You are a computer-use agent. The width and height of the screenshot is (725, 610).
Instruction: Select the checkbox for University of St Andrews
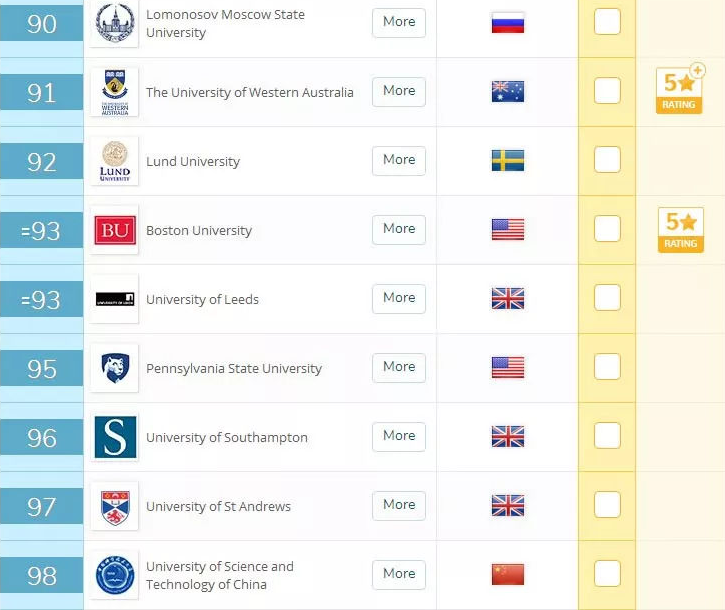[x=607, y=504]
